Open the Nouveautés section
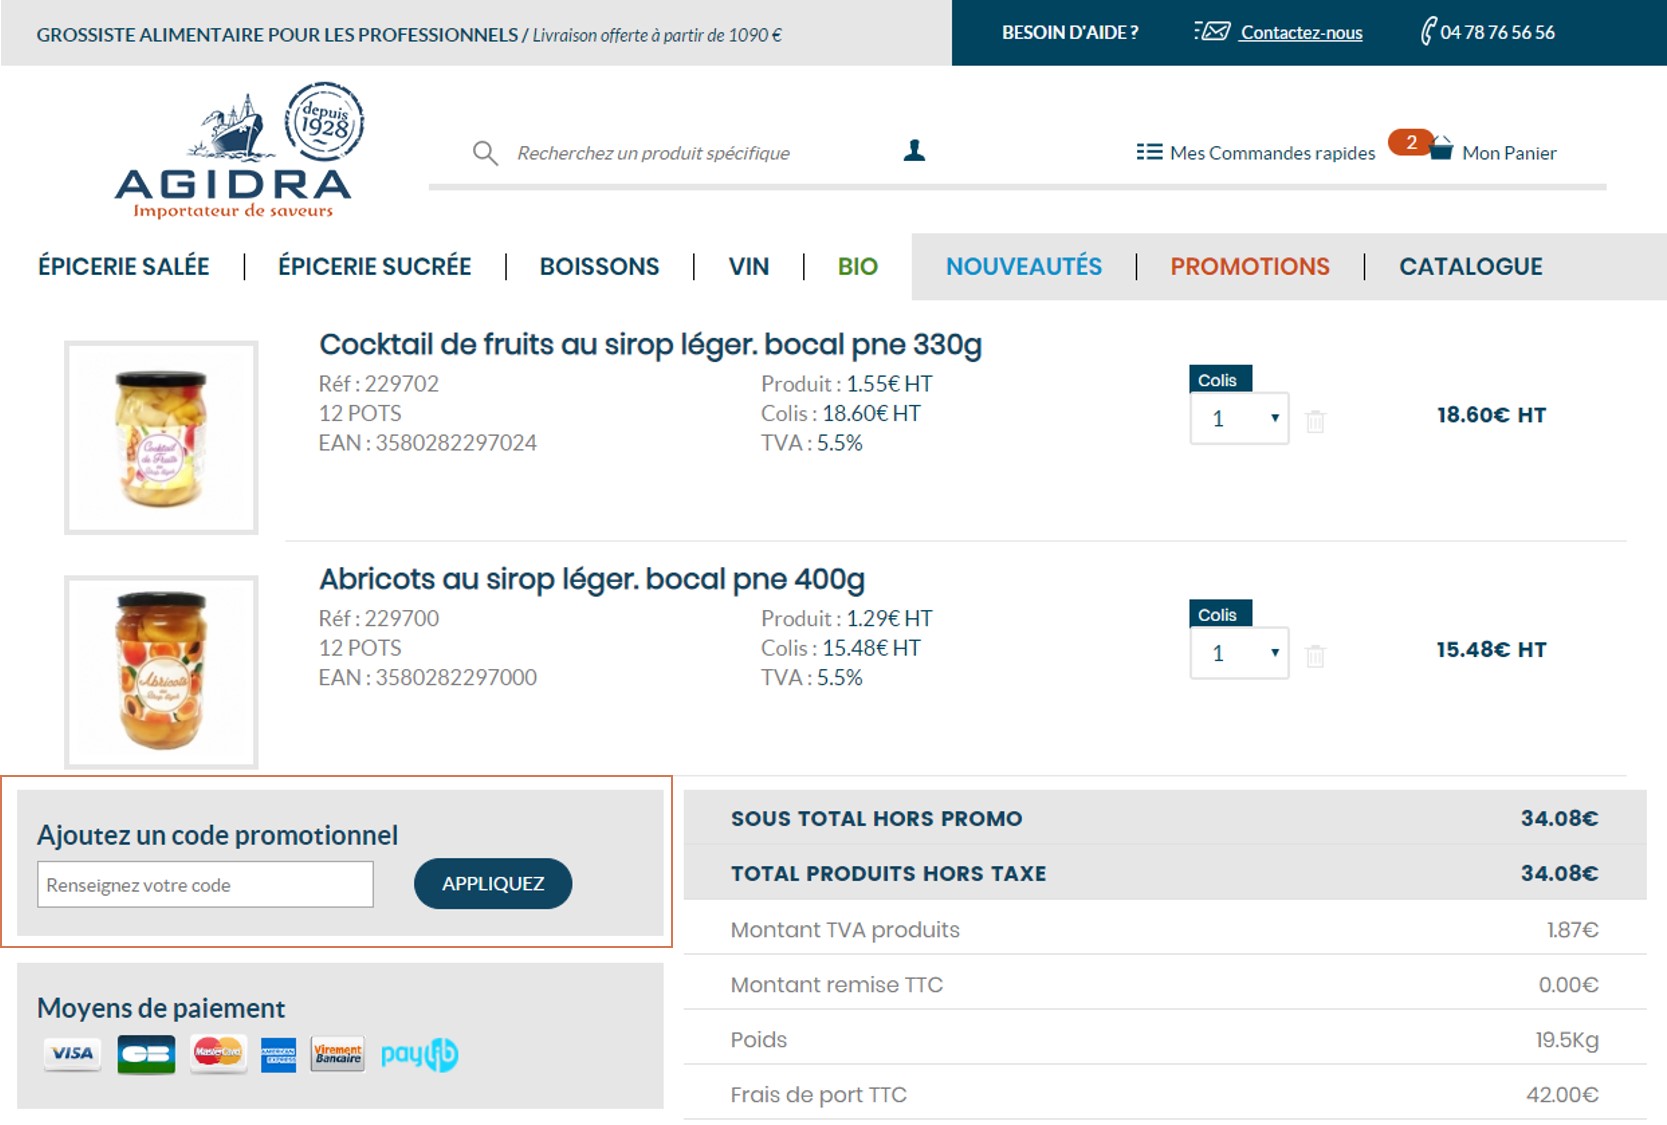This screenshot has width=1667, height=1125. 1023,267
